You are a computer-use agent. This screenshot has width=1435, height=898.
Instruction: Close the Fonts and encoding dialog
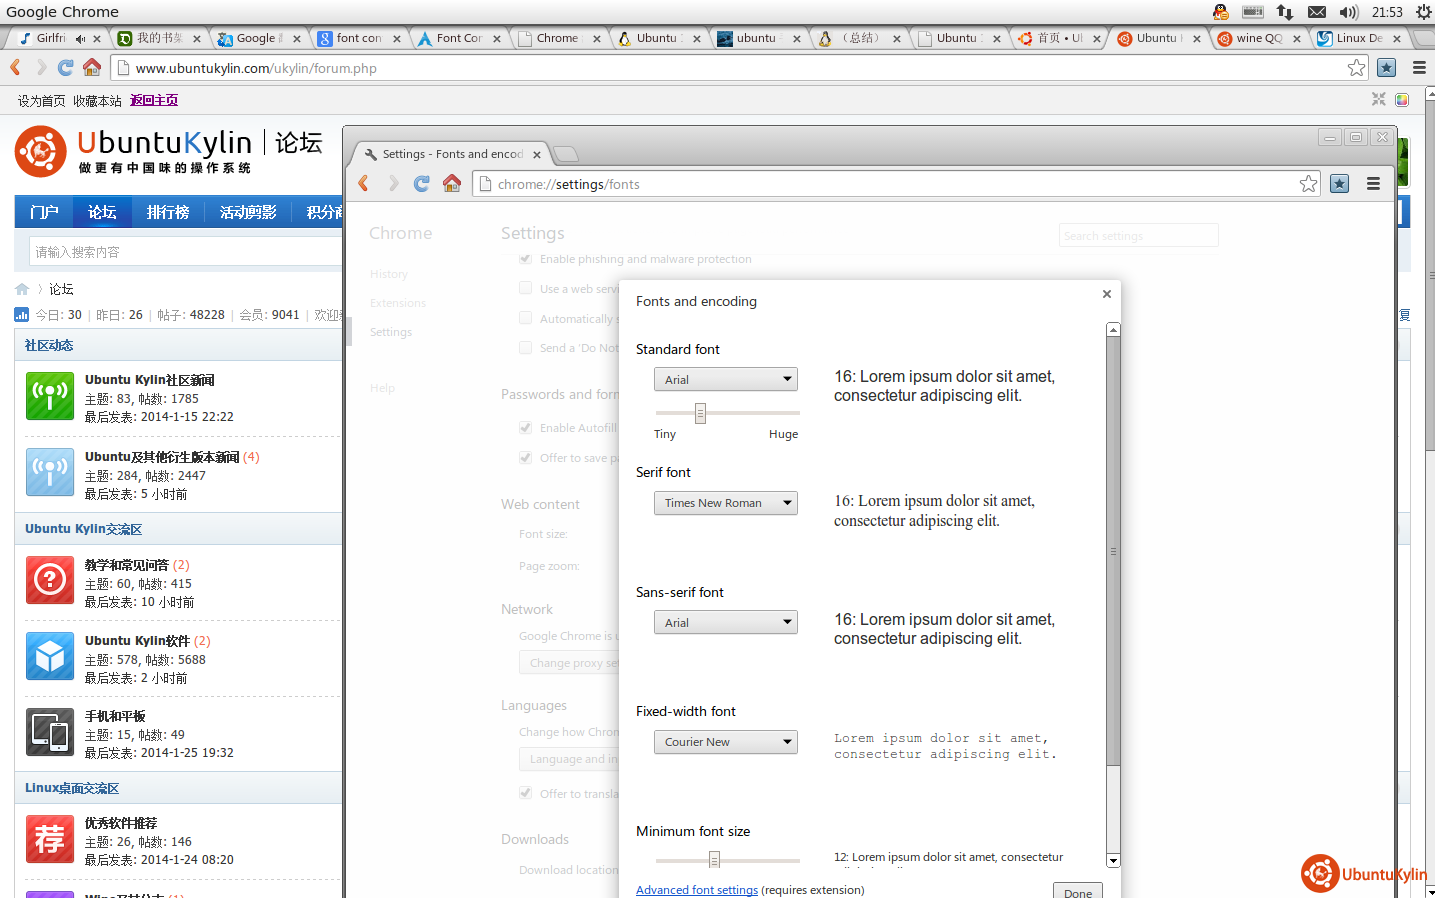click(1107, 294)
